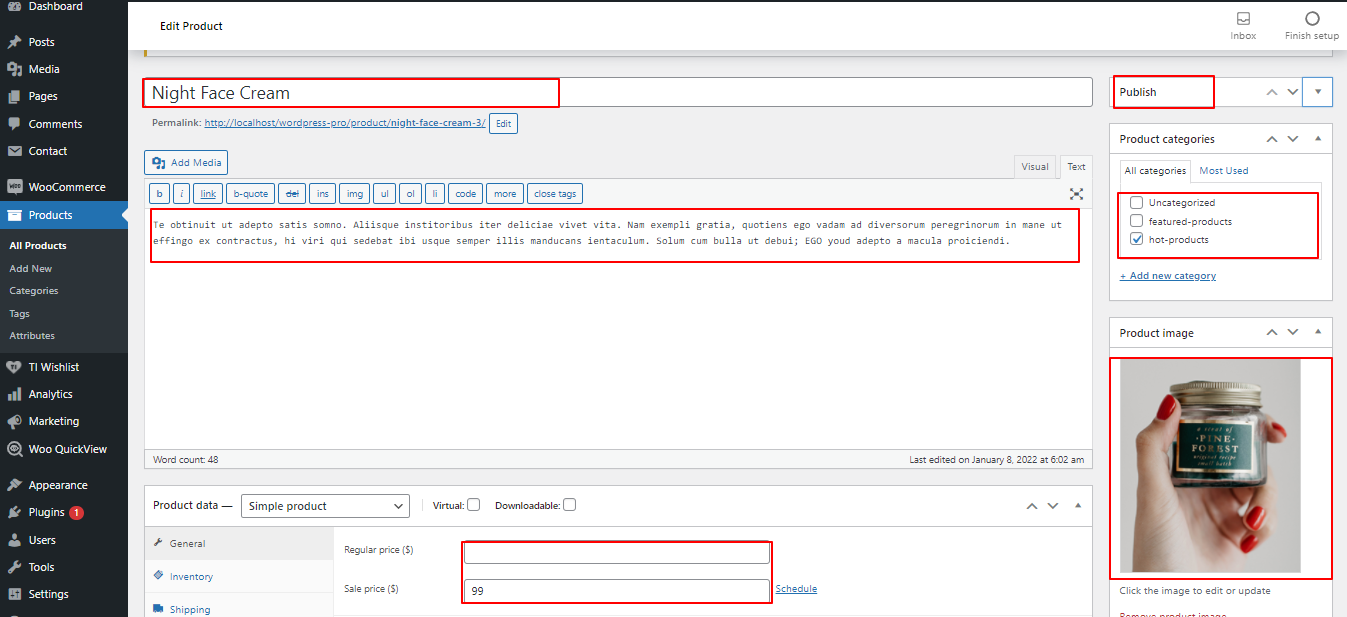This screenshot has width=1347, height=617.
Task: Check the Uncategorized category box
Action: [x=1136, y=203]
